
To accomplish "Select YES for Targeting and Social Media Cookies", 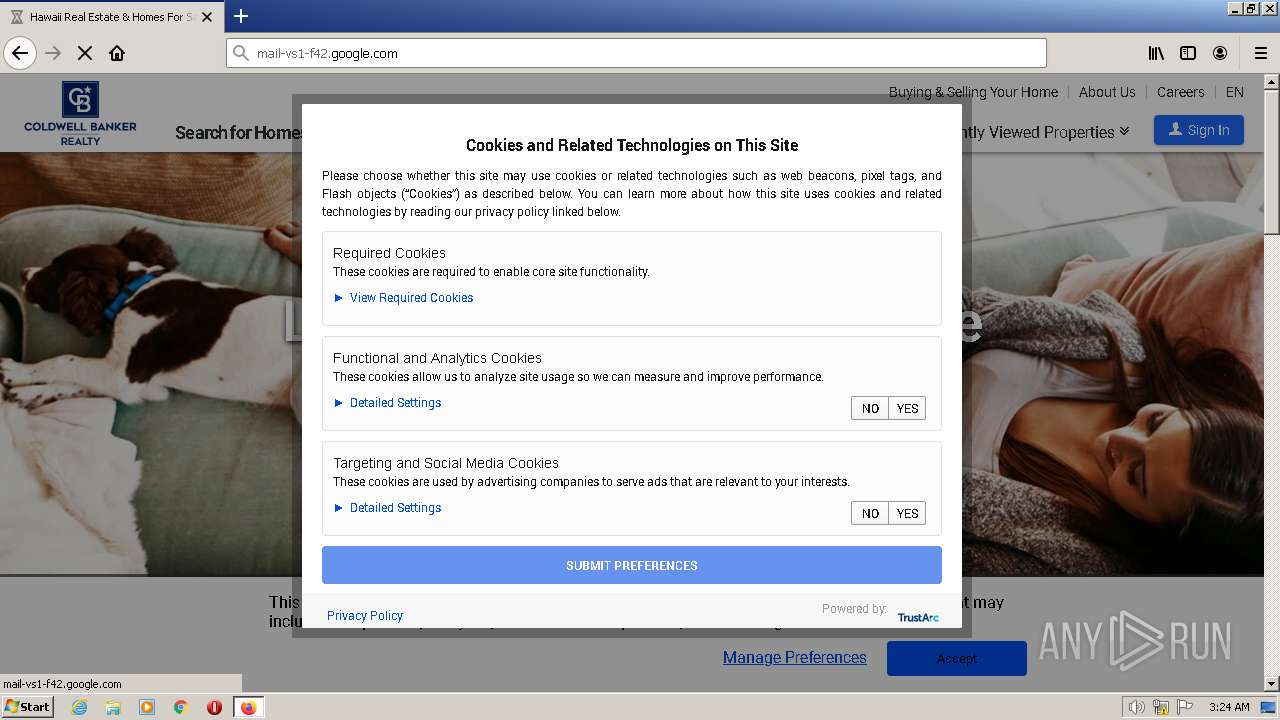I will tap(907, 513).
